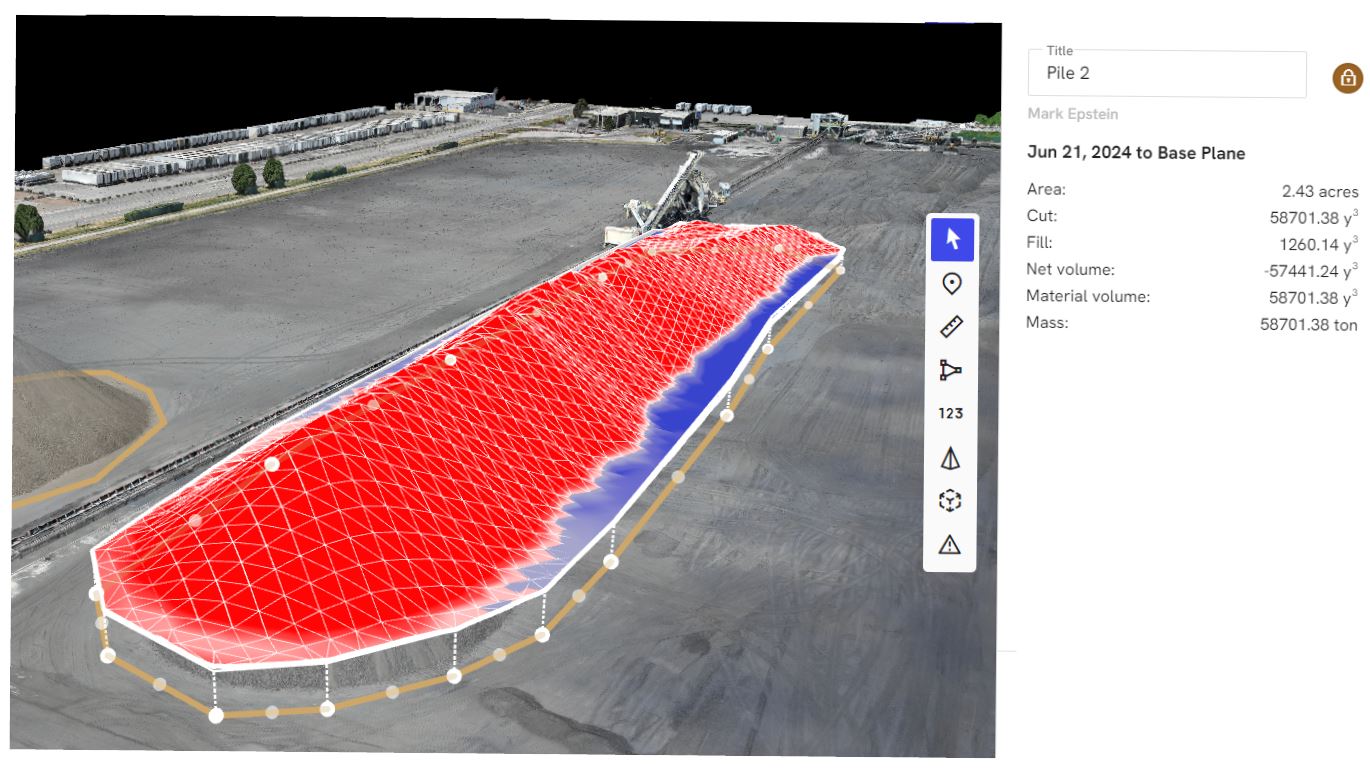Click into the Pile 2 title field

[1166, 74]
